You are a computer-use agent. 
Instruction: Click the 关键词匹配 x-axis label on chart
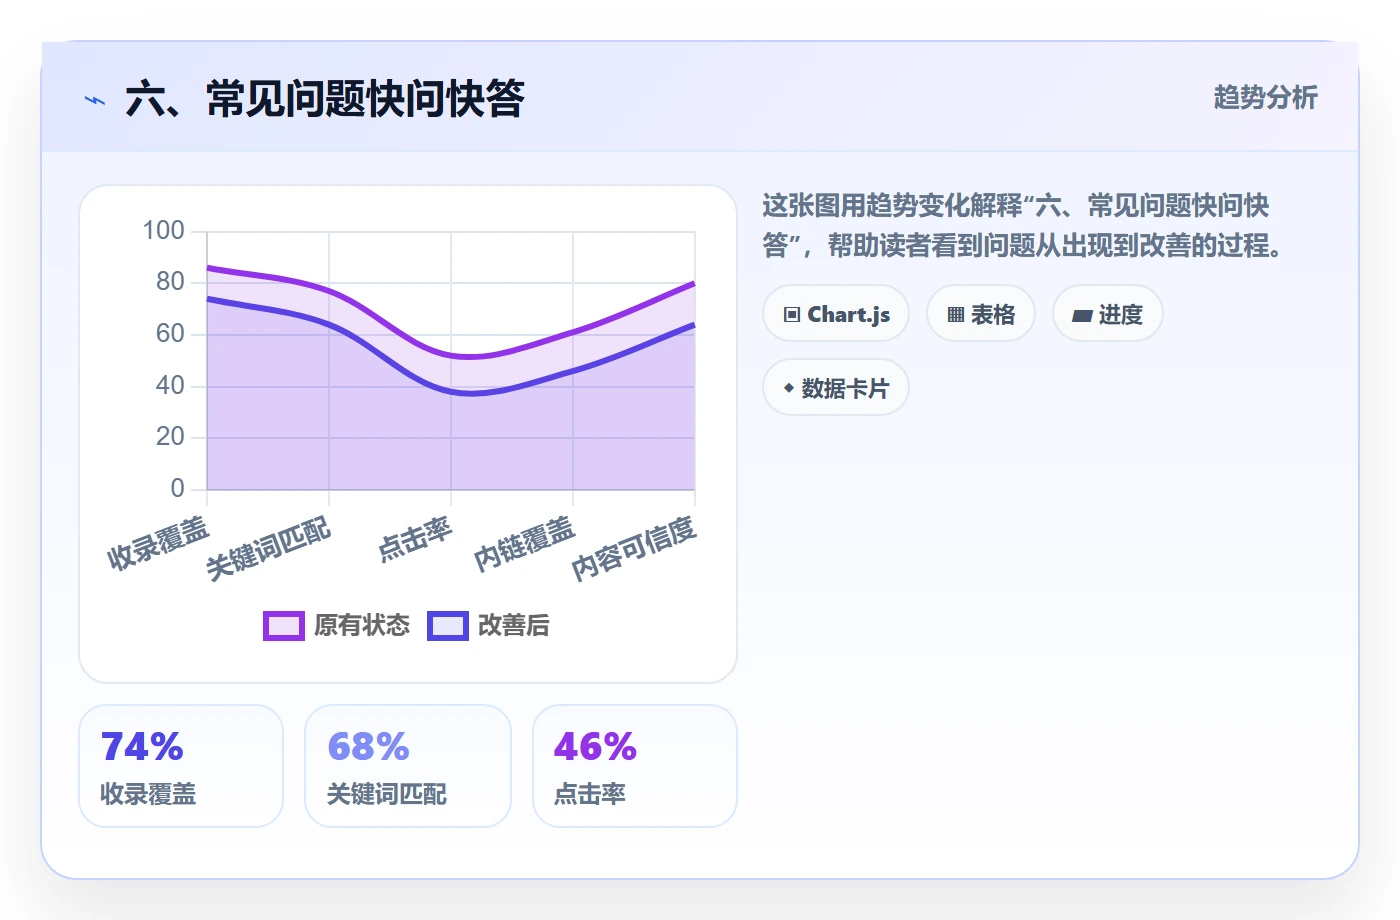268,549
